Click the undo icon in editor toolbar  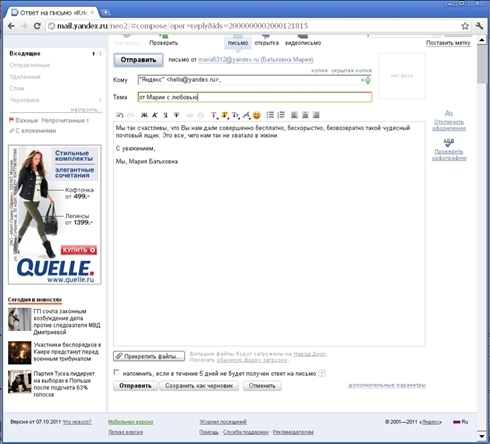click(120, 115)
